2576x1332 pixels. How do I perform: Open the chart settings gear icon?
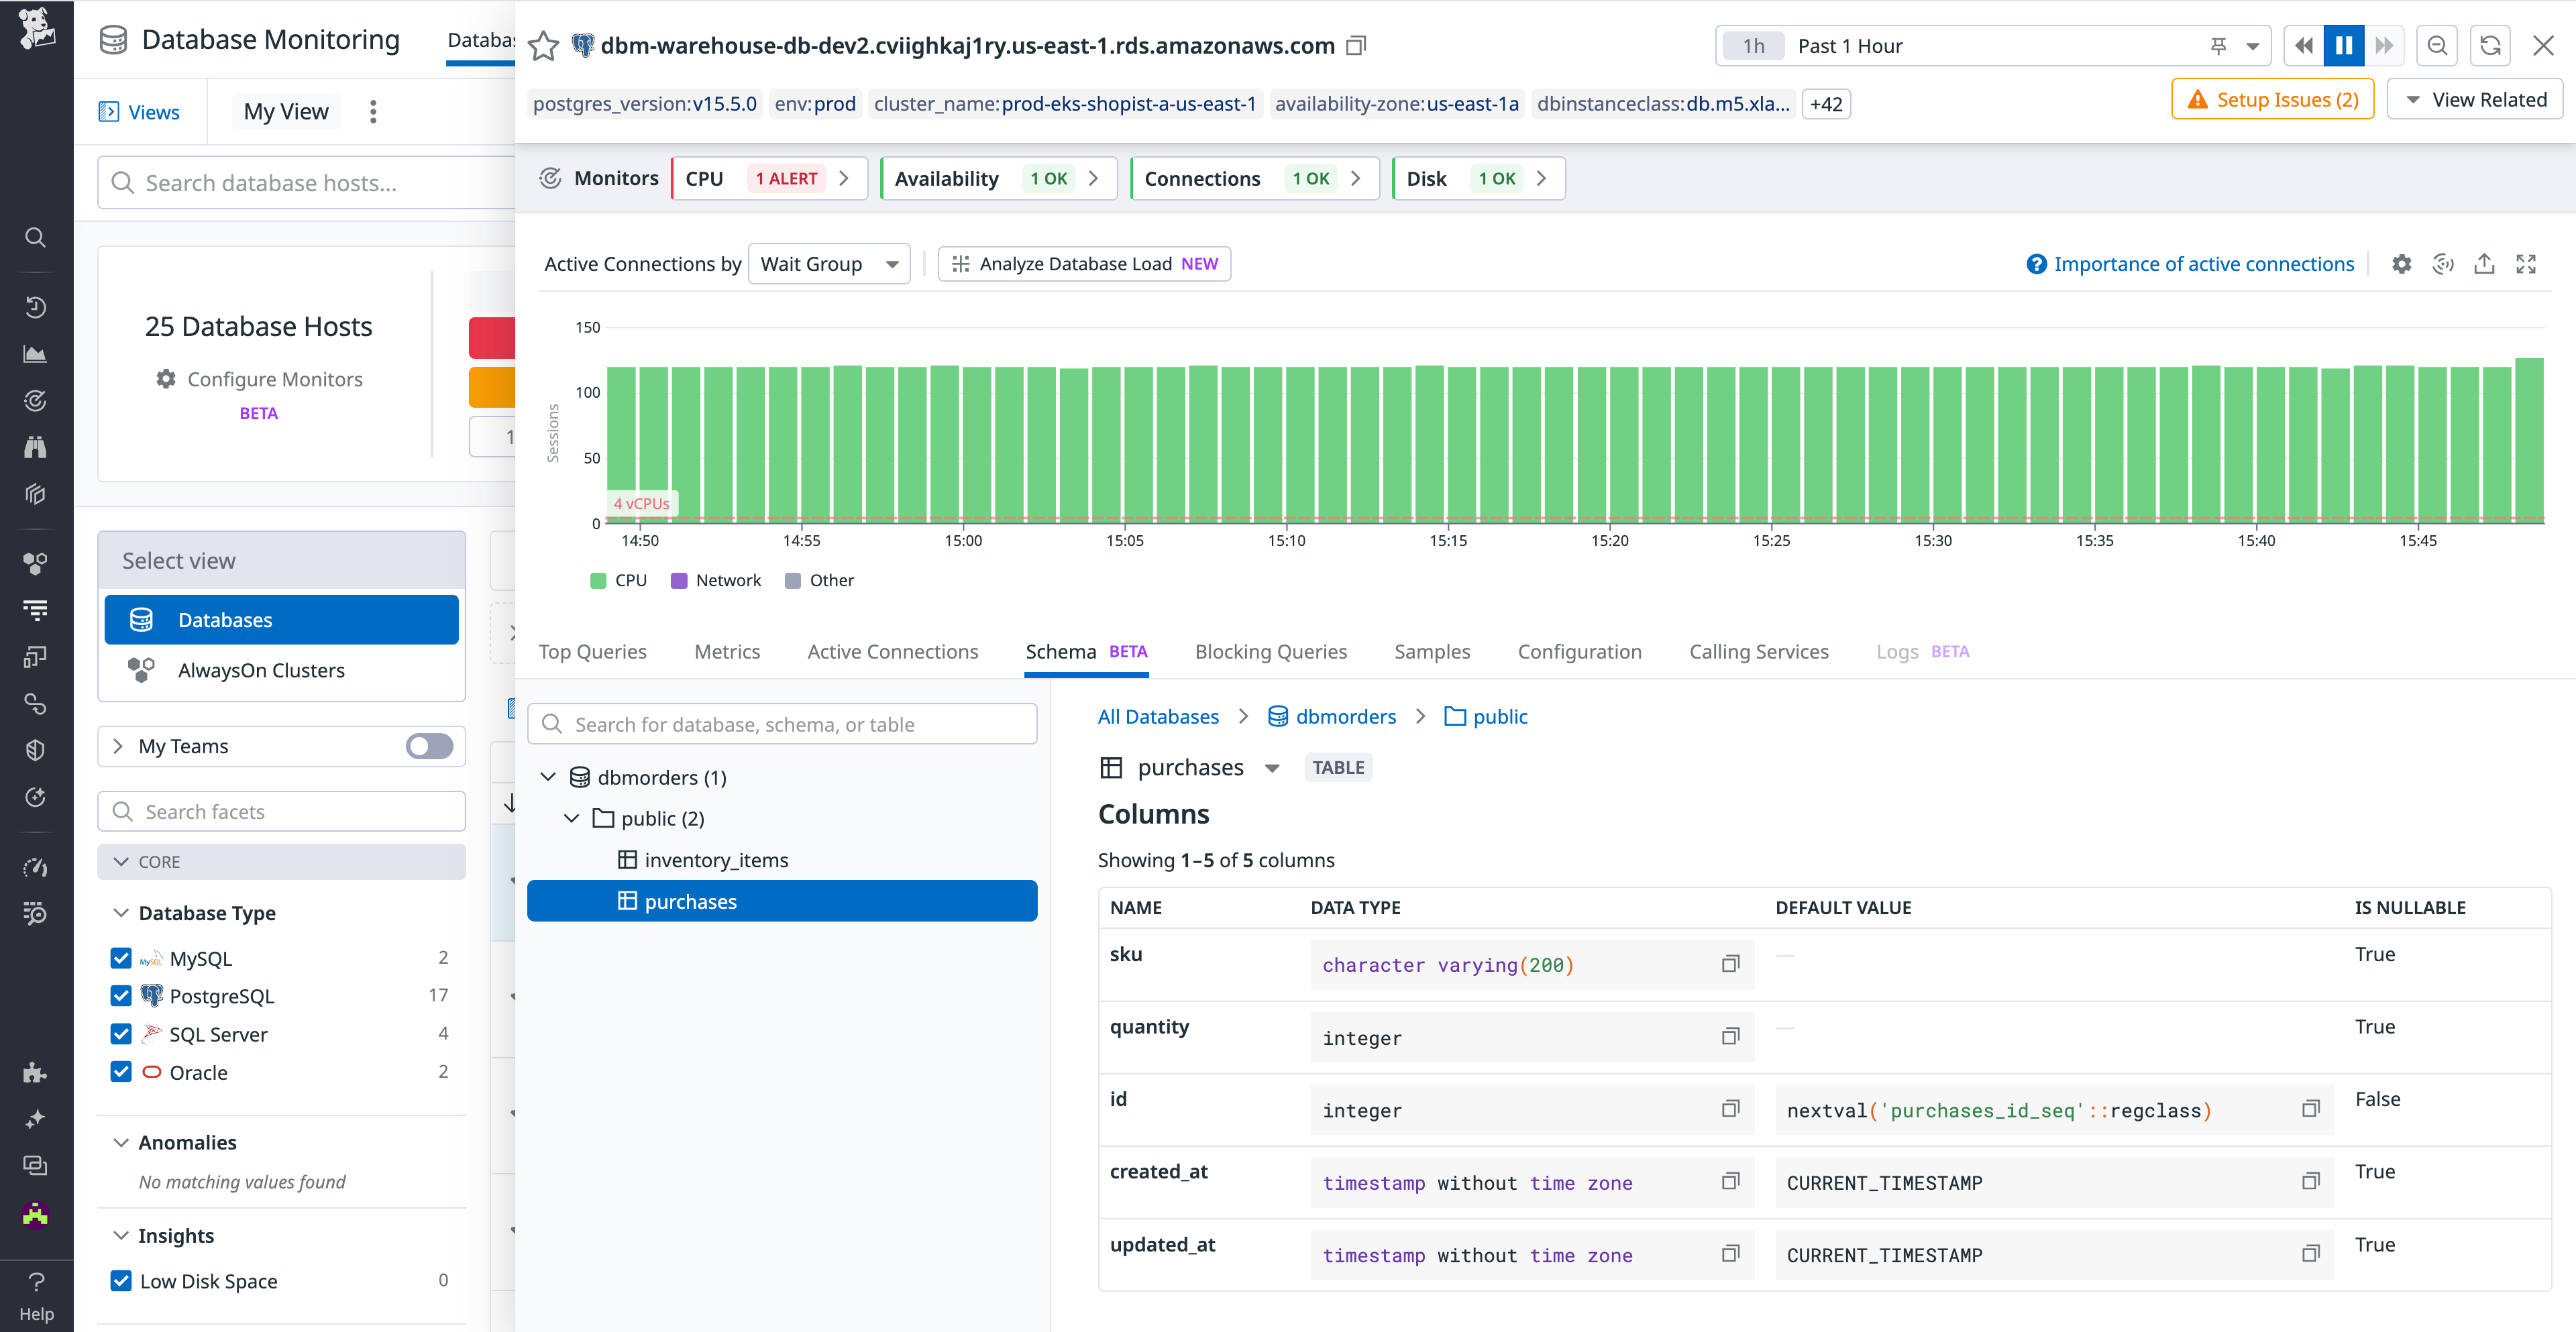click(2401, 263)
